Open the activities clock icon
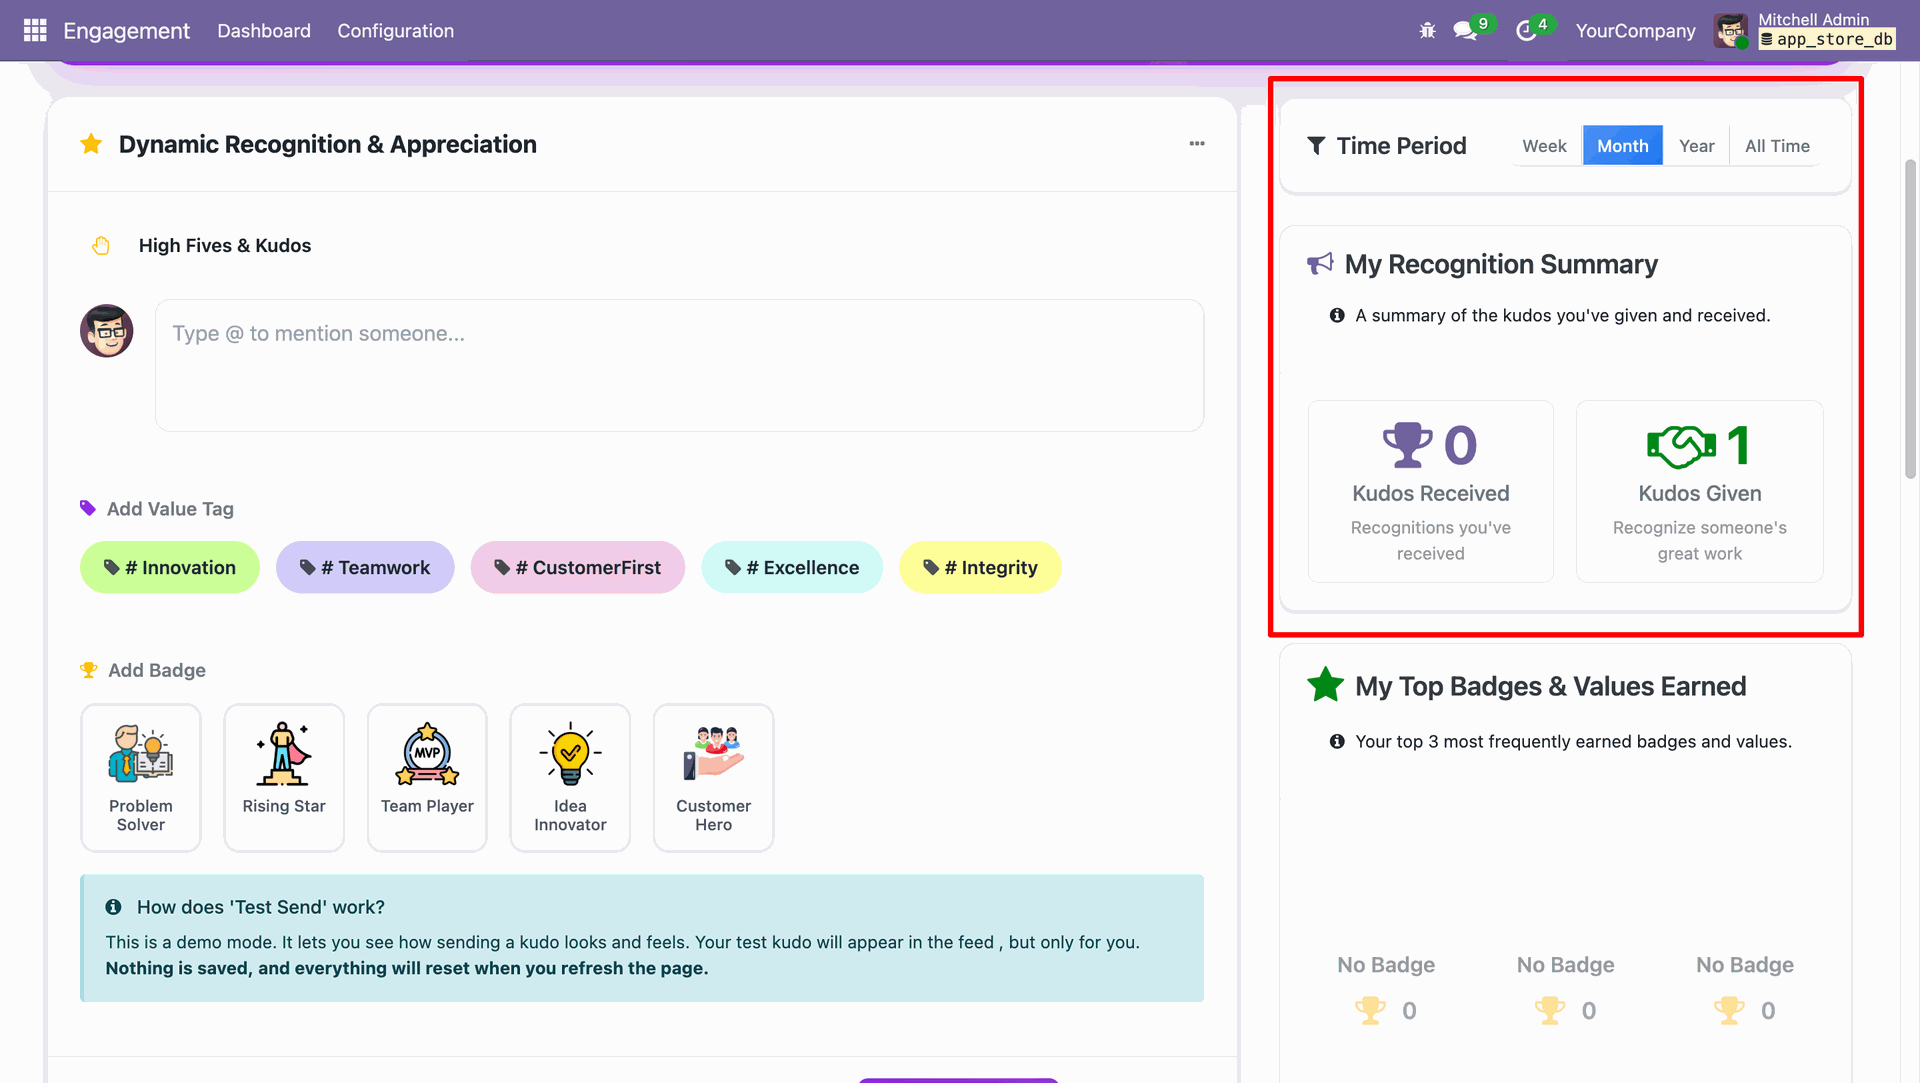1920x1083 pixels. [x=1526, y=31]
